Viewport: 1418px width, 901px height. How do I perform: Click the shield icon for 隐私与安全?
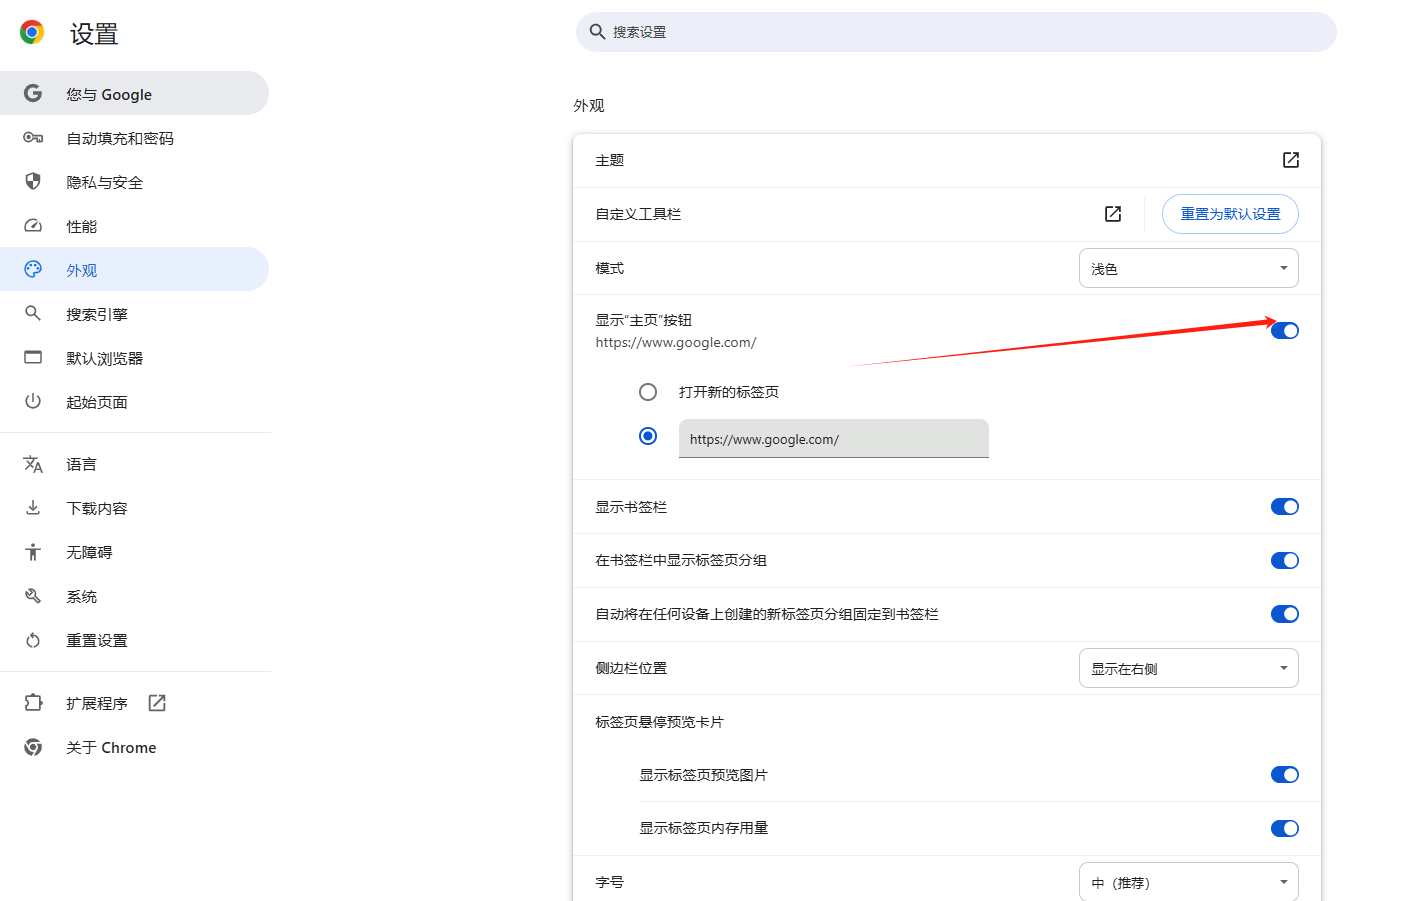33,181
